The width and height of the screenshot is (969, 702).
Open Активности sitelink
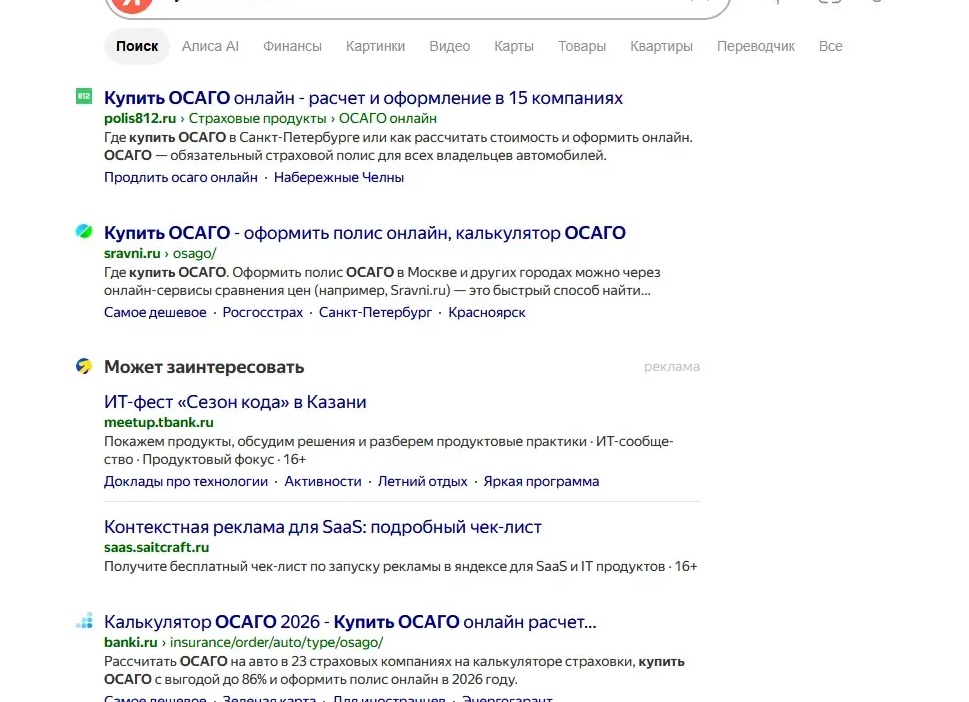point(323,481)
